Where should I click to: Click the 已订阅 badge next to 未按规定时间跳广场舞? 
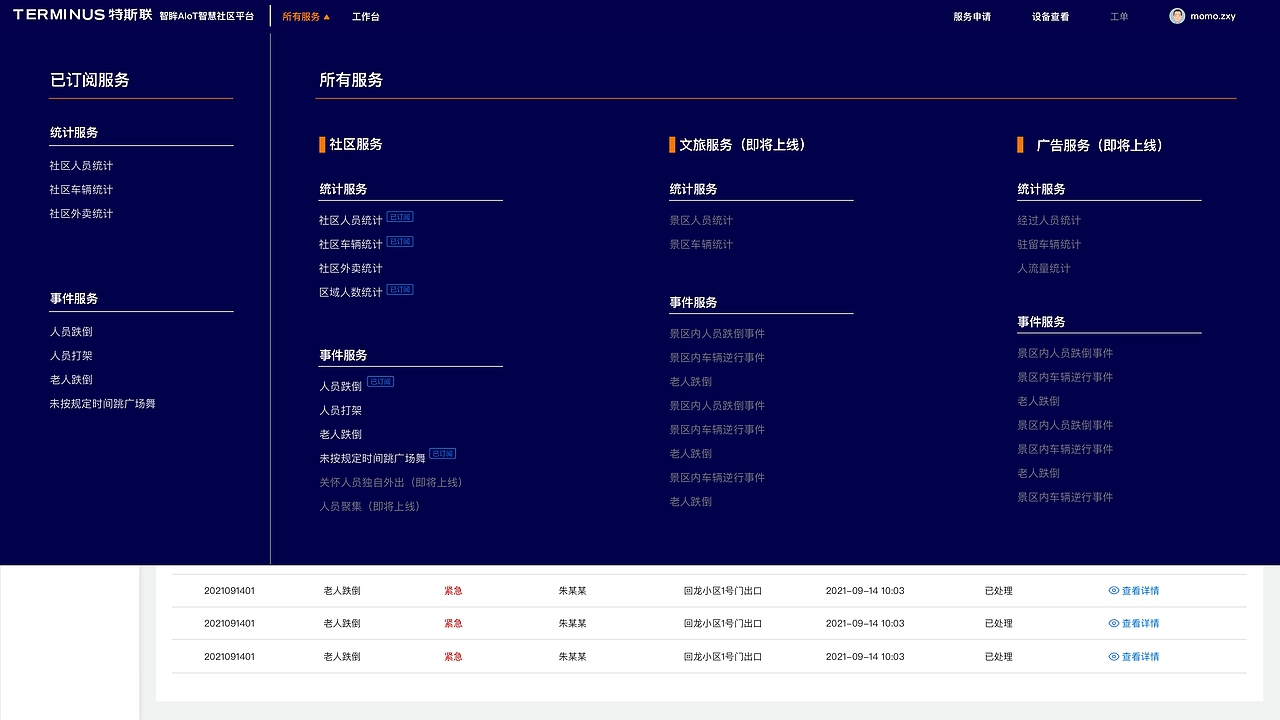click(x=443, y=453)
